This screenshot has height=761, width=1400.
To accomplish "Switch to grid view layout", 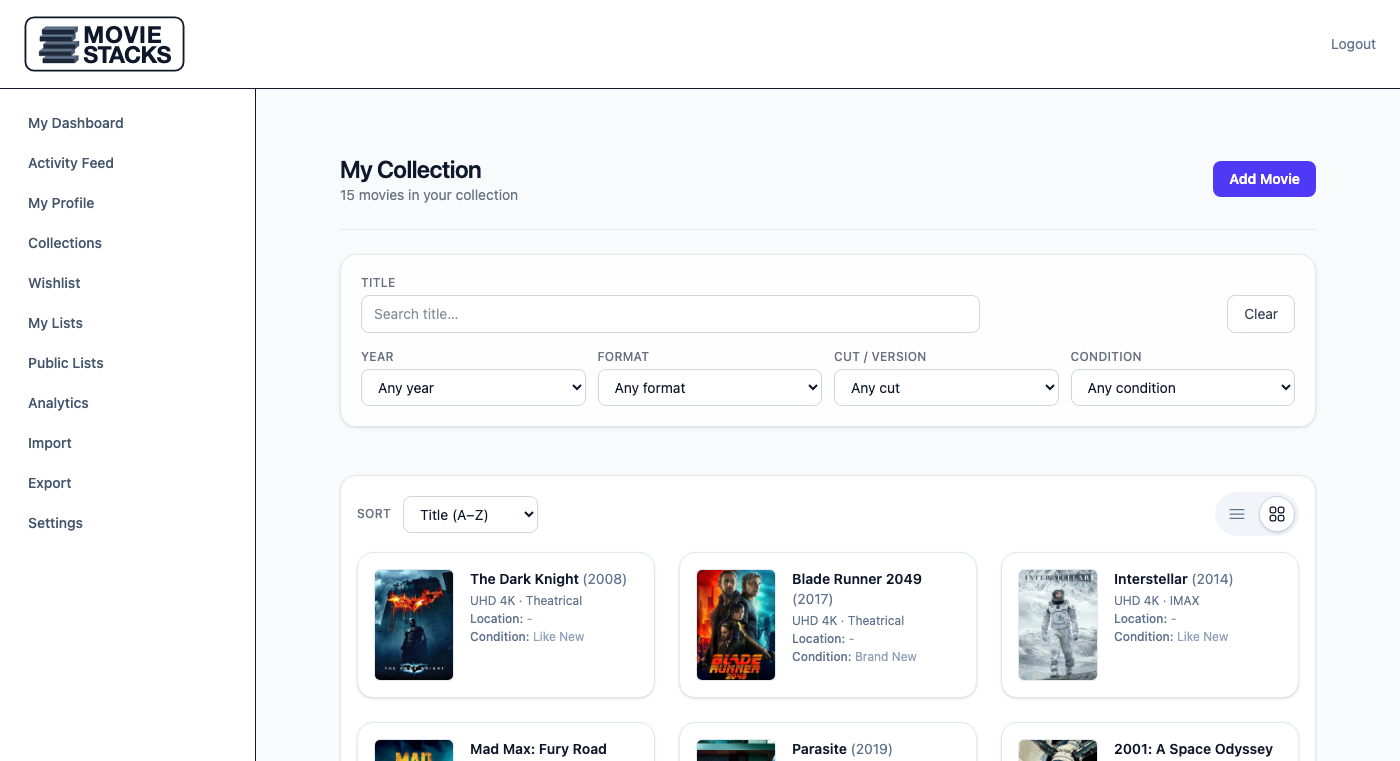I will click(x=1276, y=514).
